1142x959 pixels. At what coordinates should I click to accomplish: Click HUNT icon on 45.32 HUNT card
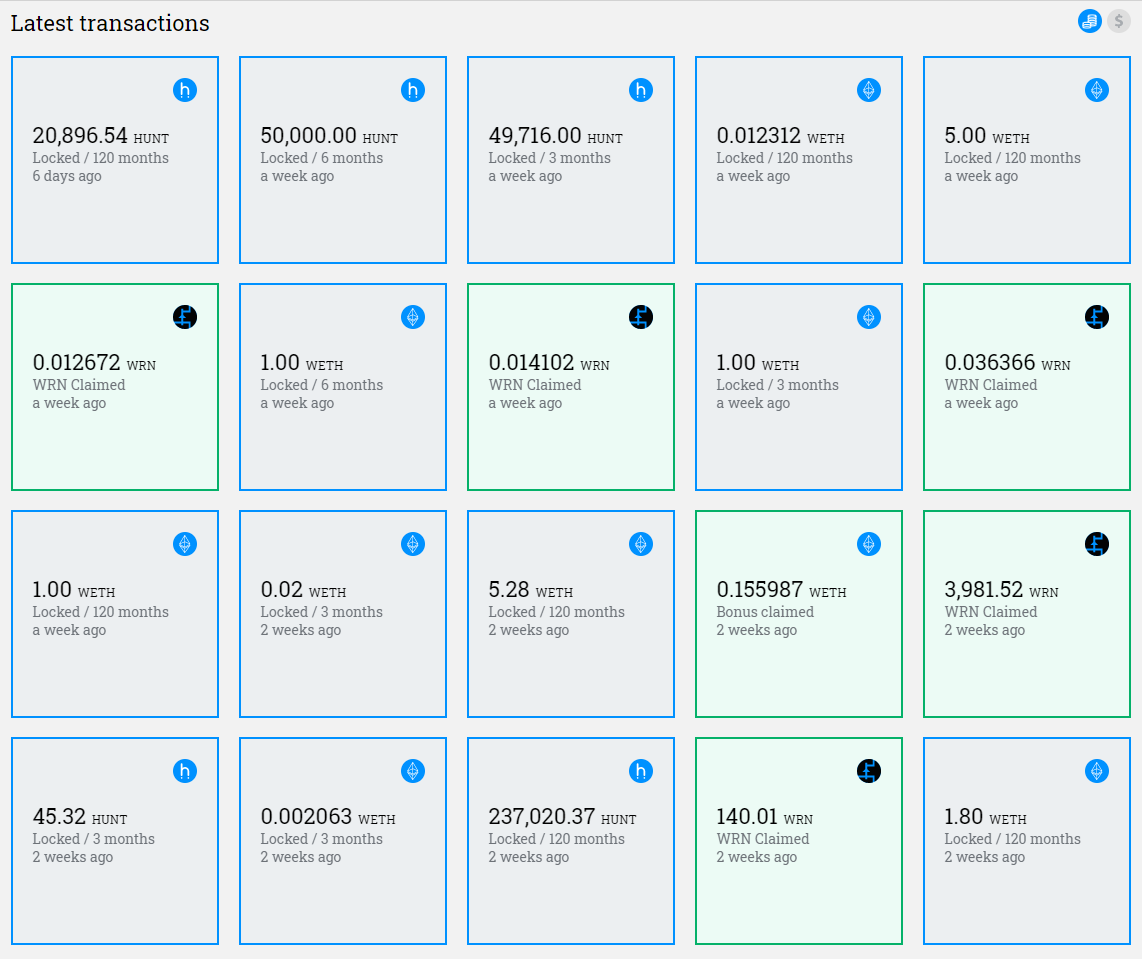click(x=185, y=771)
